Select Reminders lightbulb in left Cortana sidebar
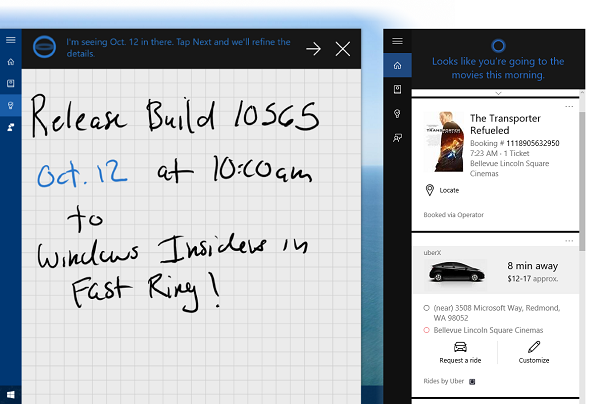The width and height of the screenshot is (600, 404). pyautogui.click(x=11, y=106)
